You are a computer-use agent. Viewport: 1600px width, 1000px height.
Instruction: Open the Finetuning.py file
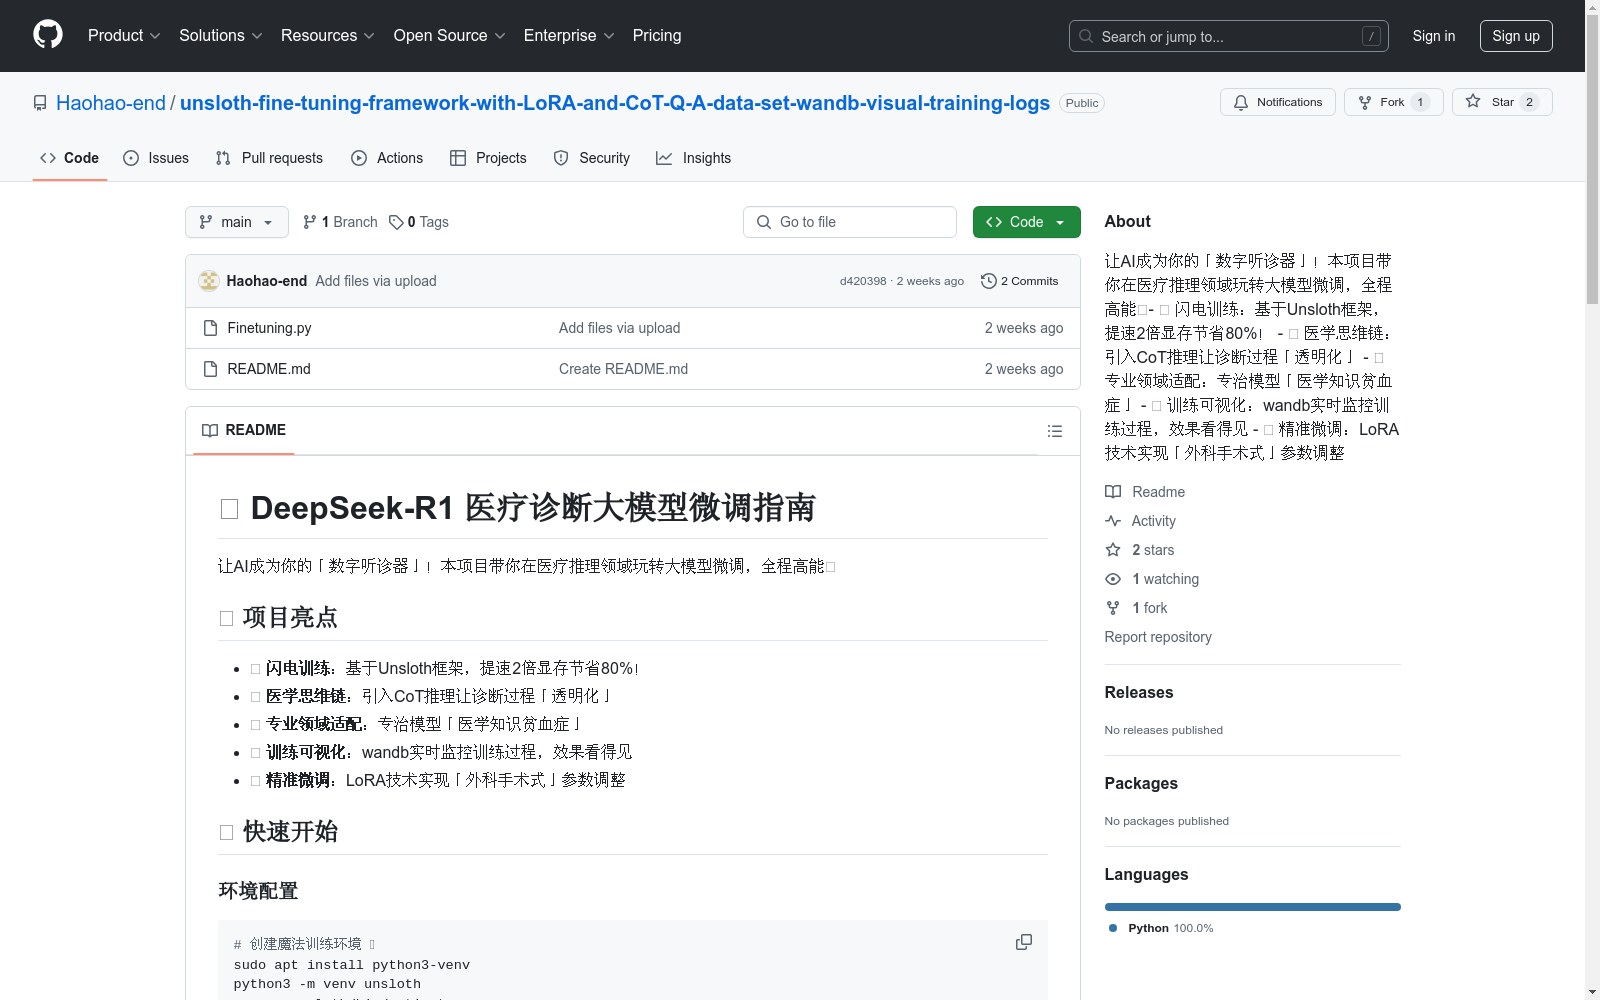pyautogui.click(x=269, y=328)
